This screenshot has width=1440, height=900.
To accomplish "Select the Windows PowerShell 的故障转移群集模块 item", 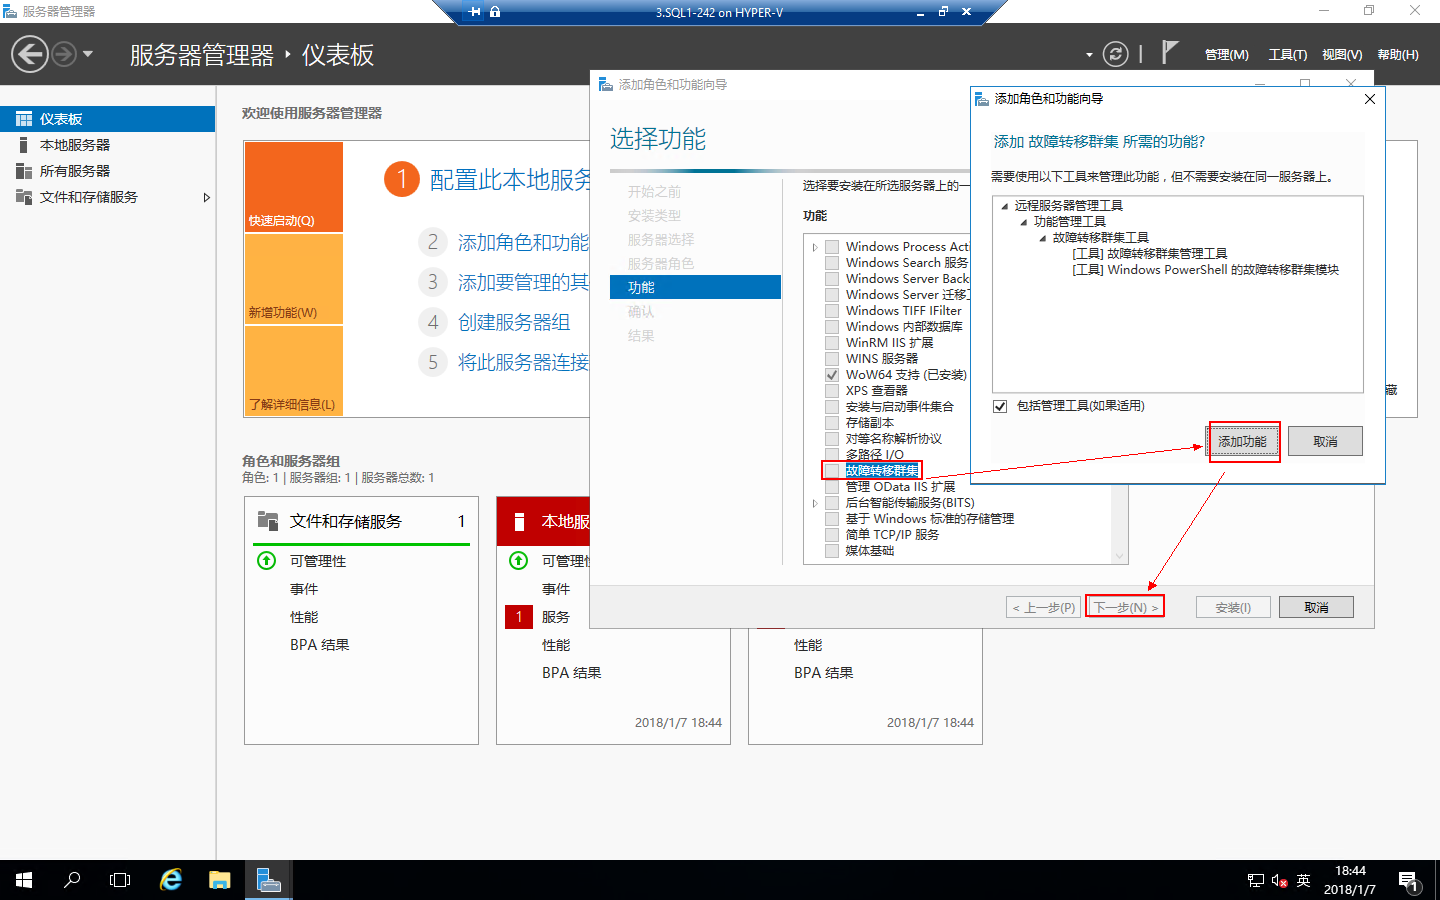I will [1205, 270].
